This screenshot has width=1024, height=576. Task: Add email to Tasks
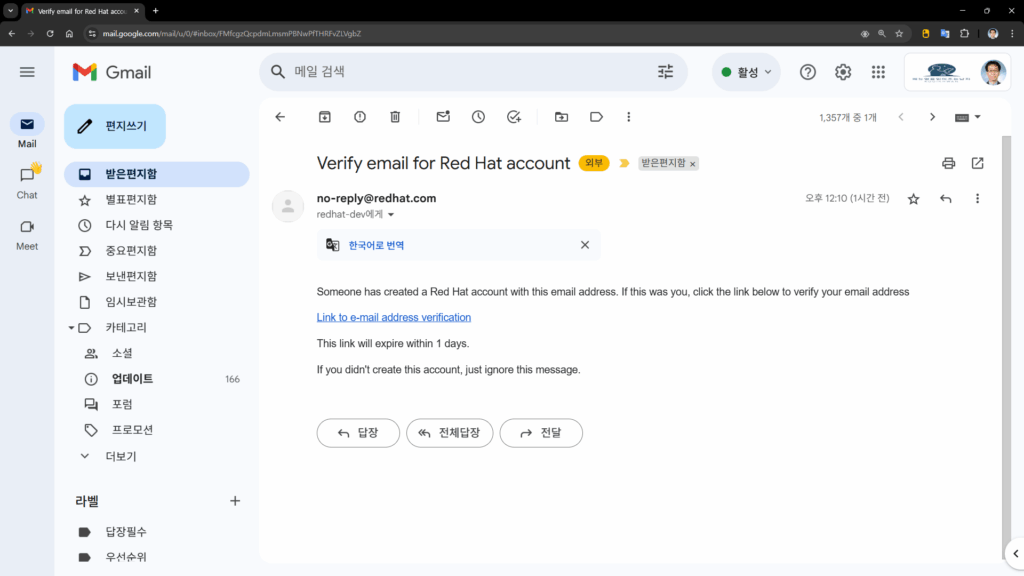pos(514,117)
